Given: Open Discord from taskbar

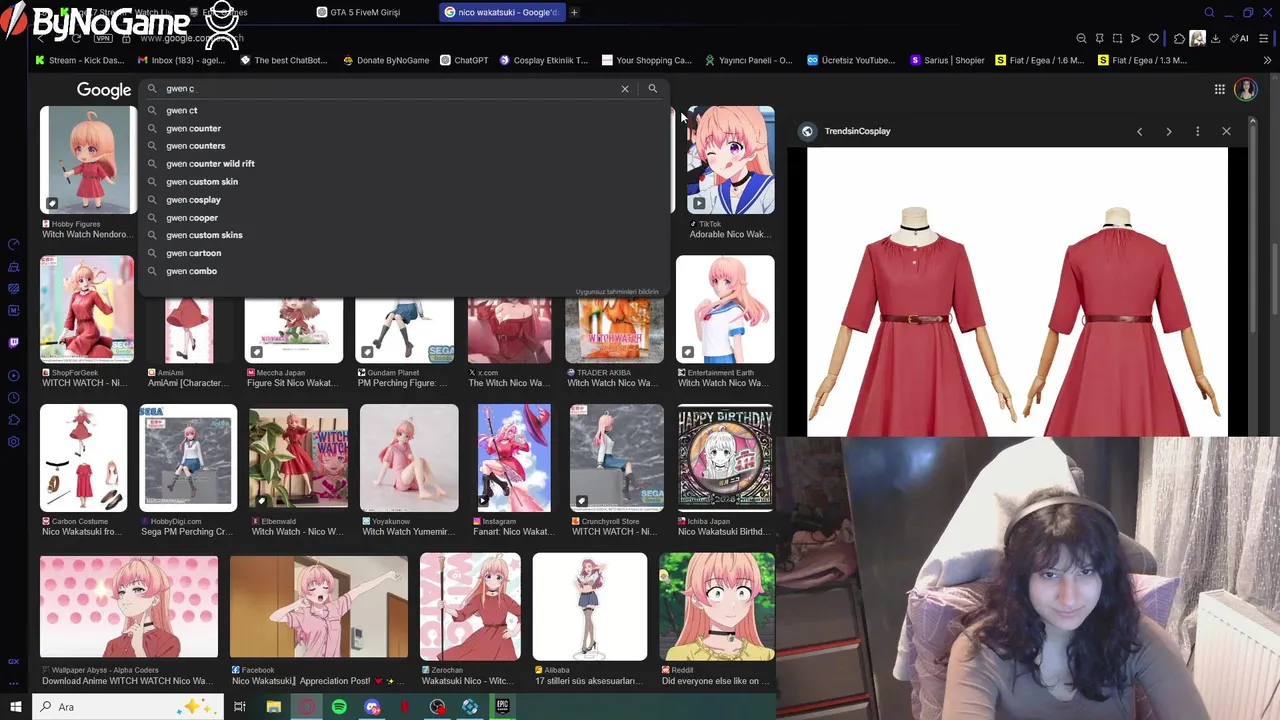Looking at the screenshot, I should click(372, 707).
